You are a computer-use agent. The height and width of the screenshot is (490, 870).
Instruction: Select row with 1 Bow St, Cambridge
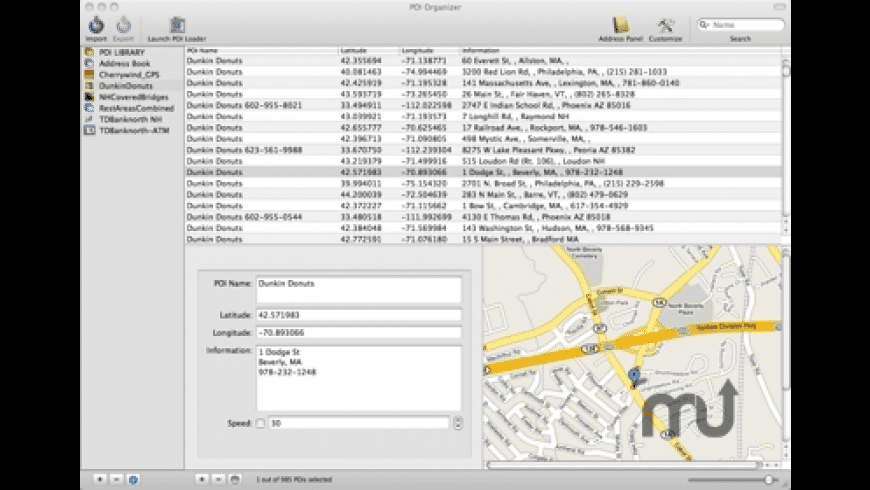(483, 205)
